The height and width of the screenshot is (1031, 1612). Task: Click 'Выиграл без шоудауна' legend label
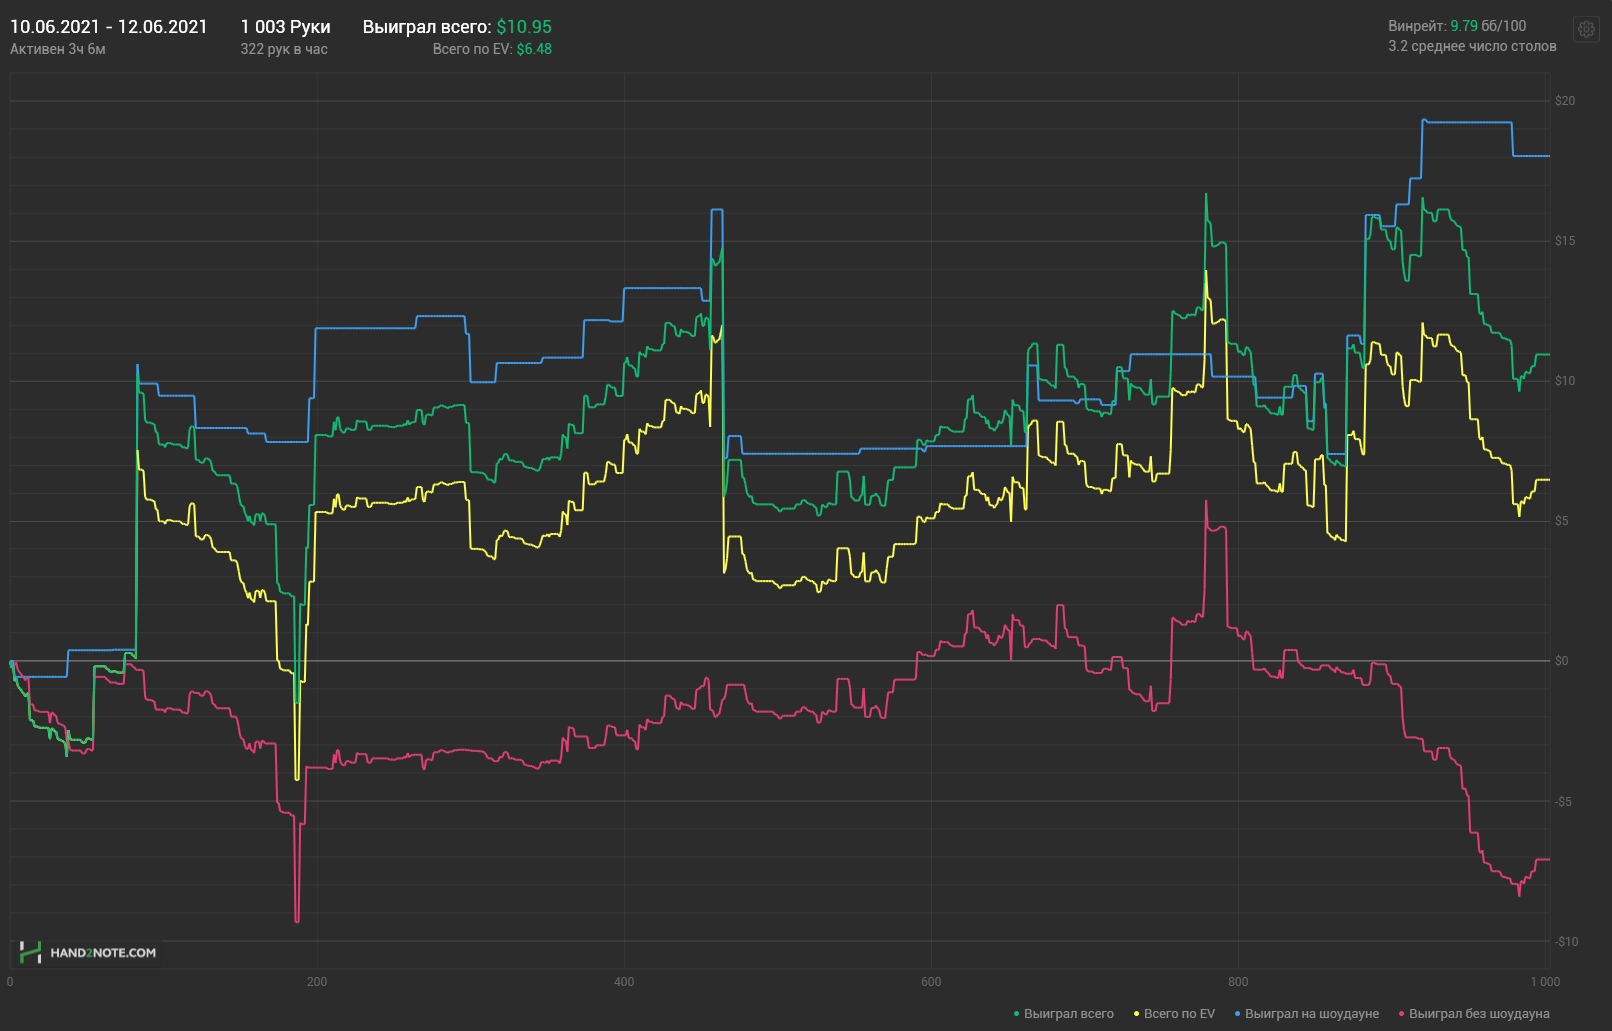[1479, 1014]
